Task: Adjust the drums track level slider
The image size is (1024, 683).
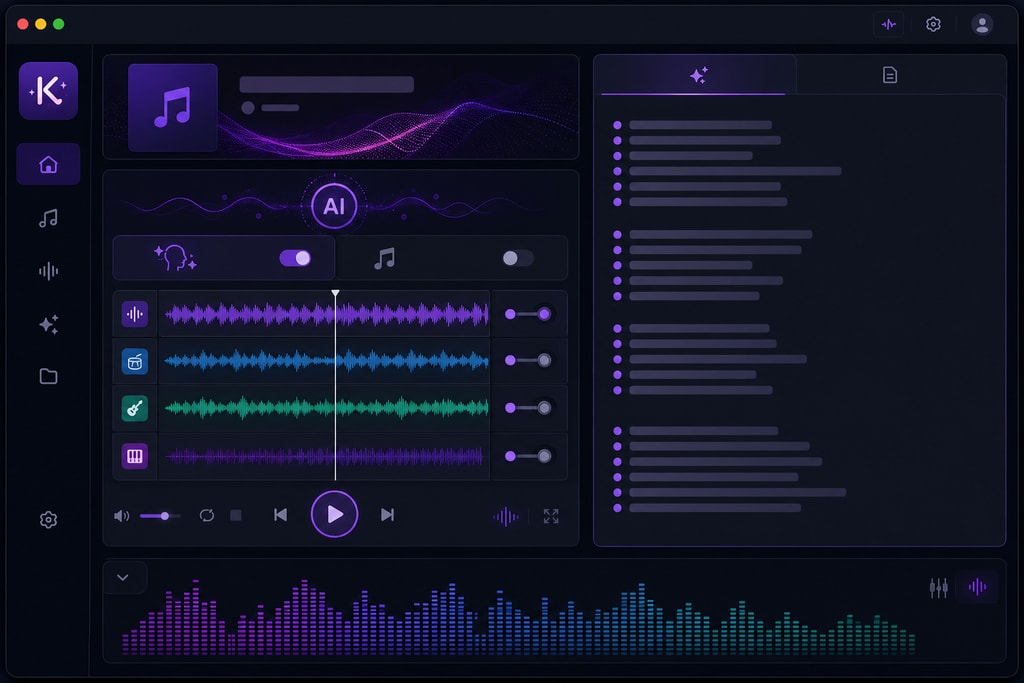Action: point(528,360)
